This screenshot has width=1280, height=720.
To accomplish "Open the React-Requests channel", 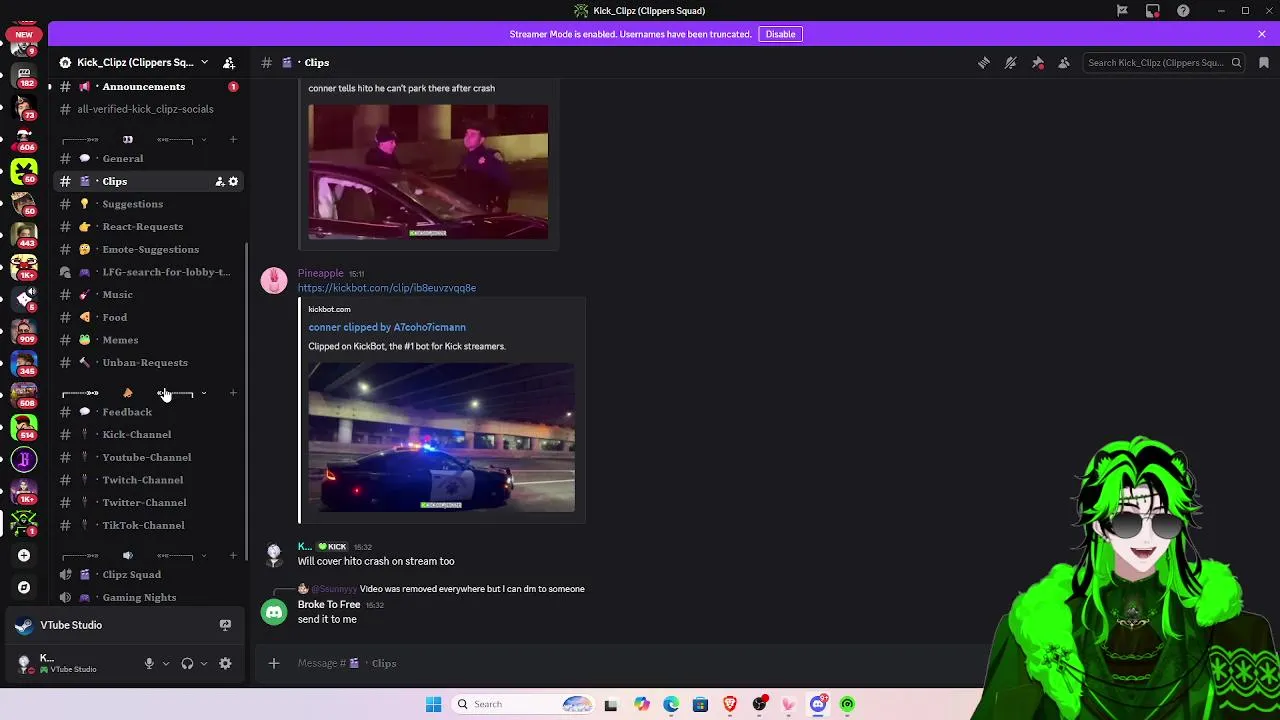I will click(x=147, y=227).
